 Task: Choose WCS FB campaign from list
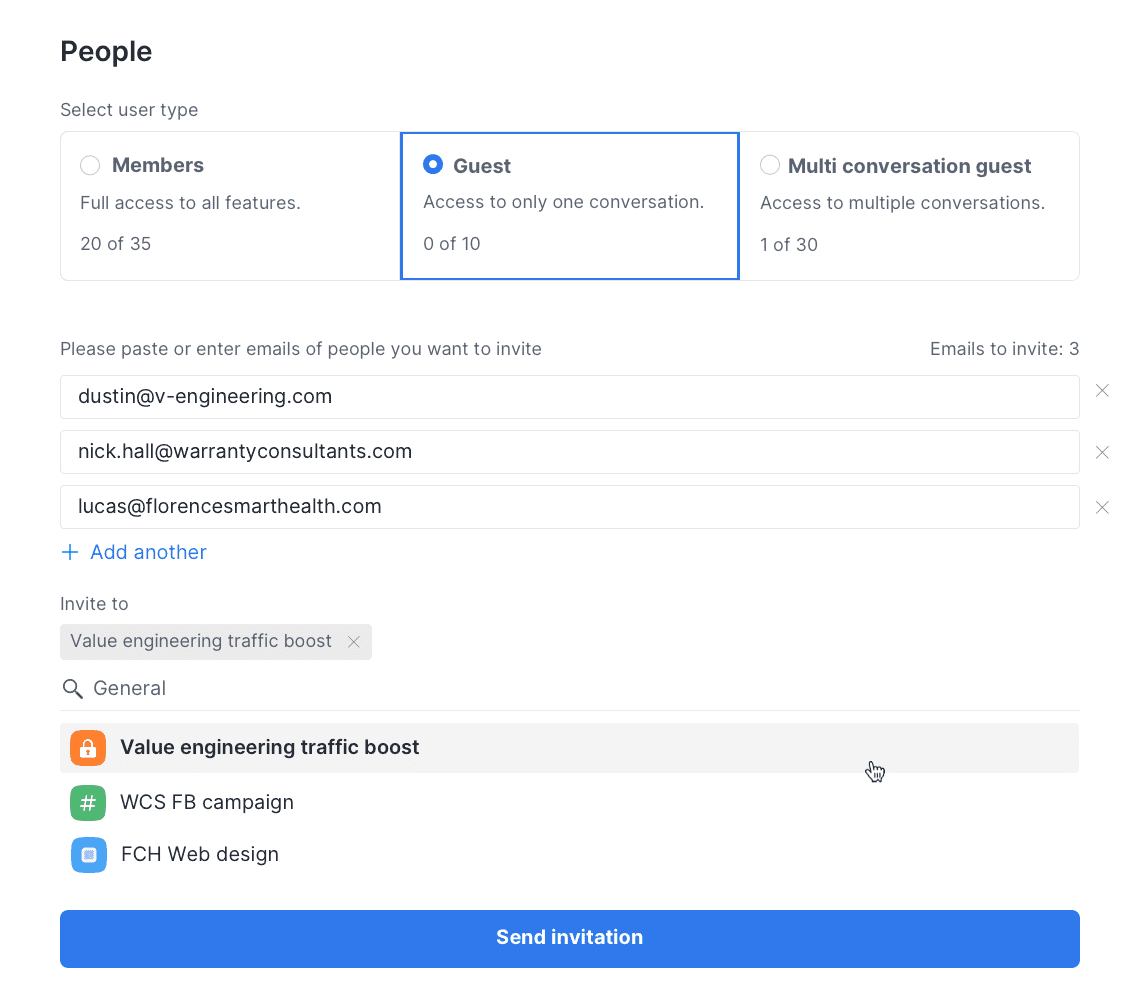207,803
